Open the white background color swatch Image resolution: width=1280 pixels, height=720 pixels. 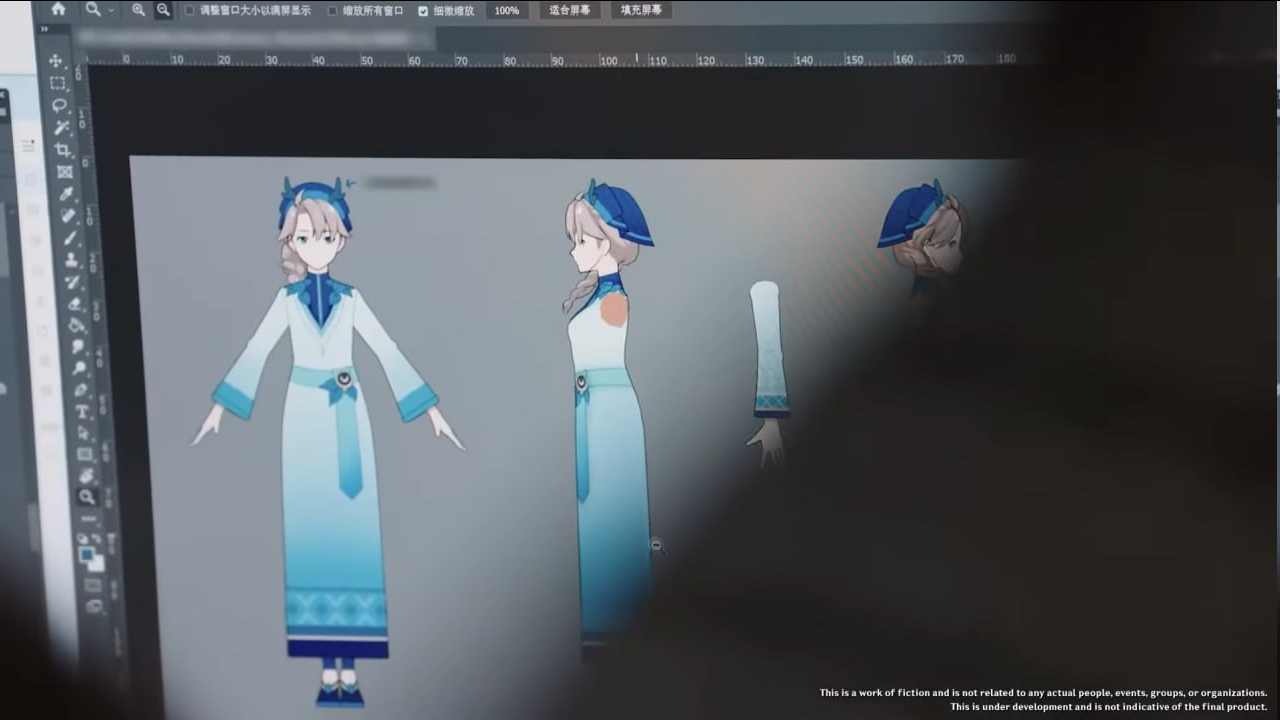tap(96, 563)
